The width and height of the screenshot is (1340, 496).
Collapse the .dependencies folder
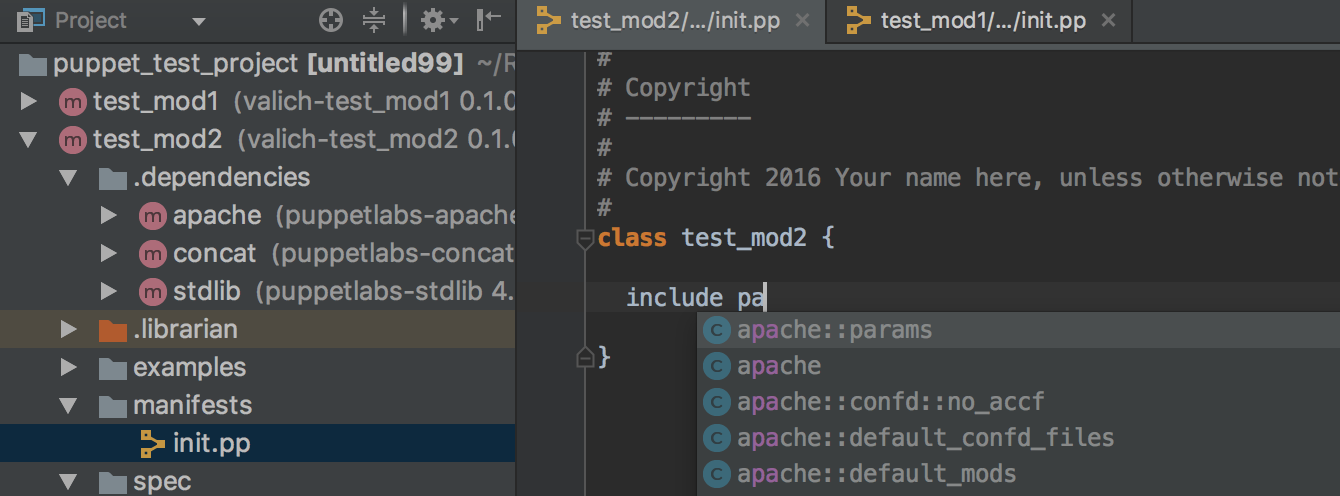pos(68,178)
